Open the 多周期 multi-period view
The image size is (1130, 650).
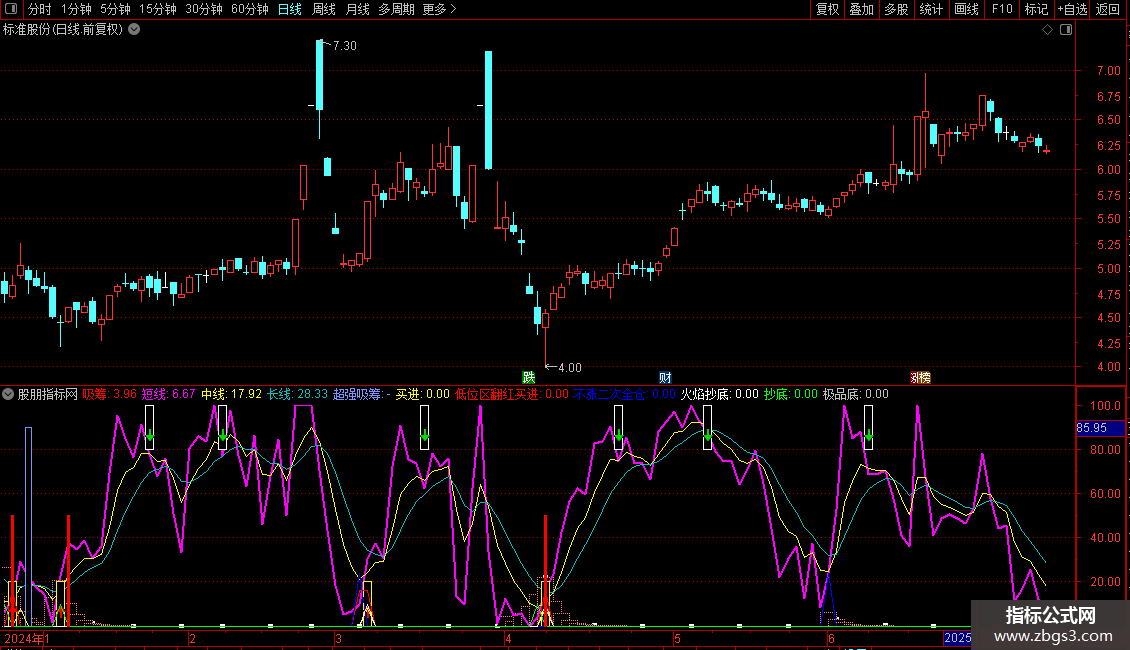coord(396,9)
